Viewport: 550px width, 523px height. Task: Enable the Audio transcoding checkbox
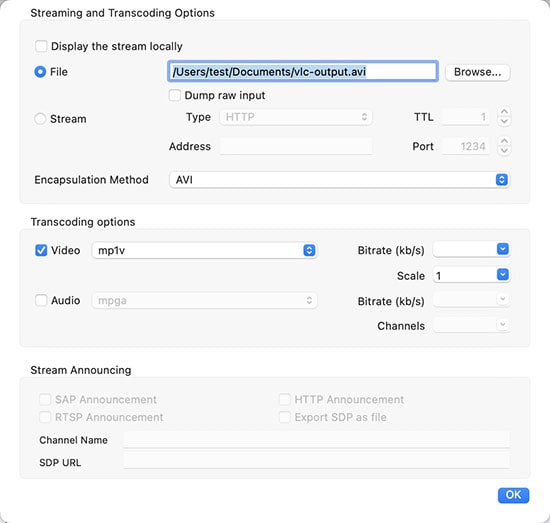(x=41, y=301)
